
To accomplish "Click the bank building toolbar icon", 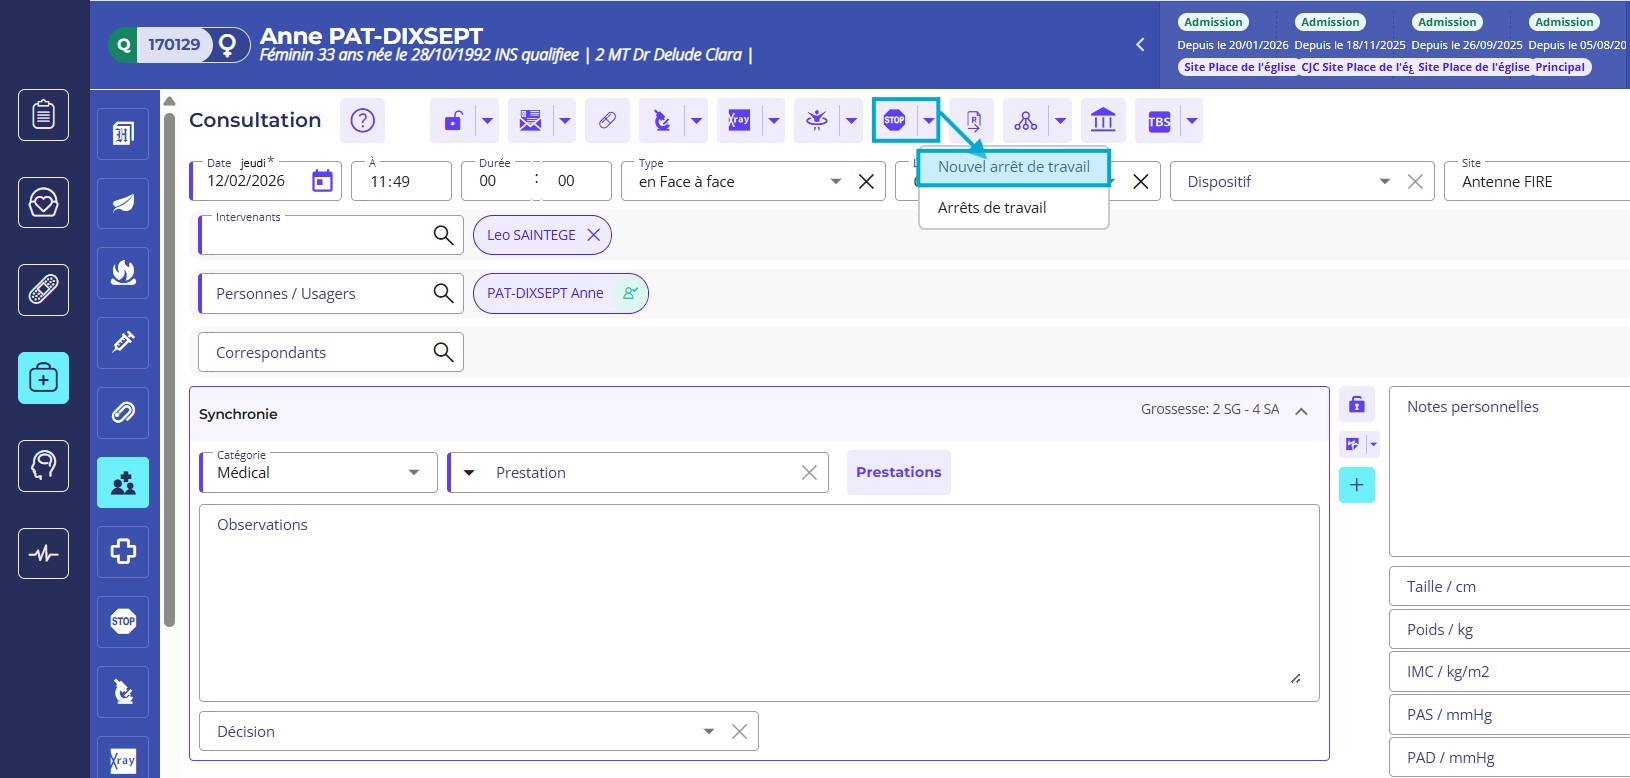I will 1103,121.
